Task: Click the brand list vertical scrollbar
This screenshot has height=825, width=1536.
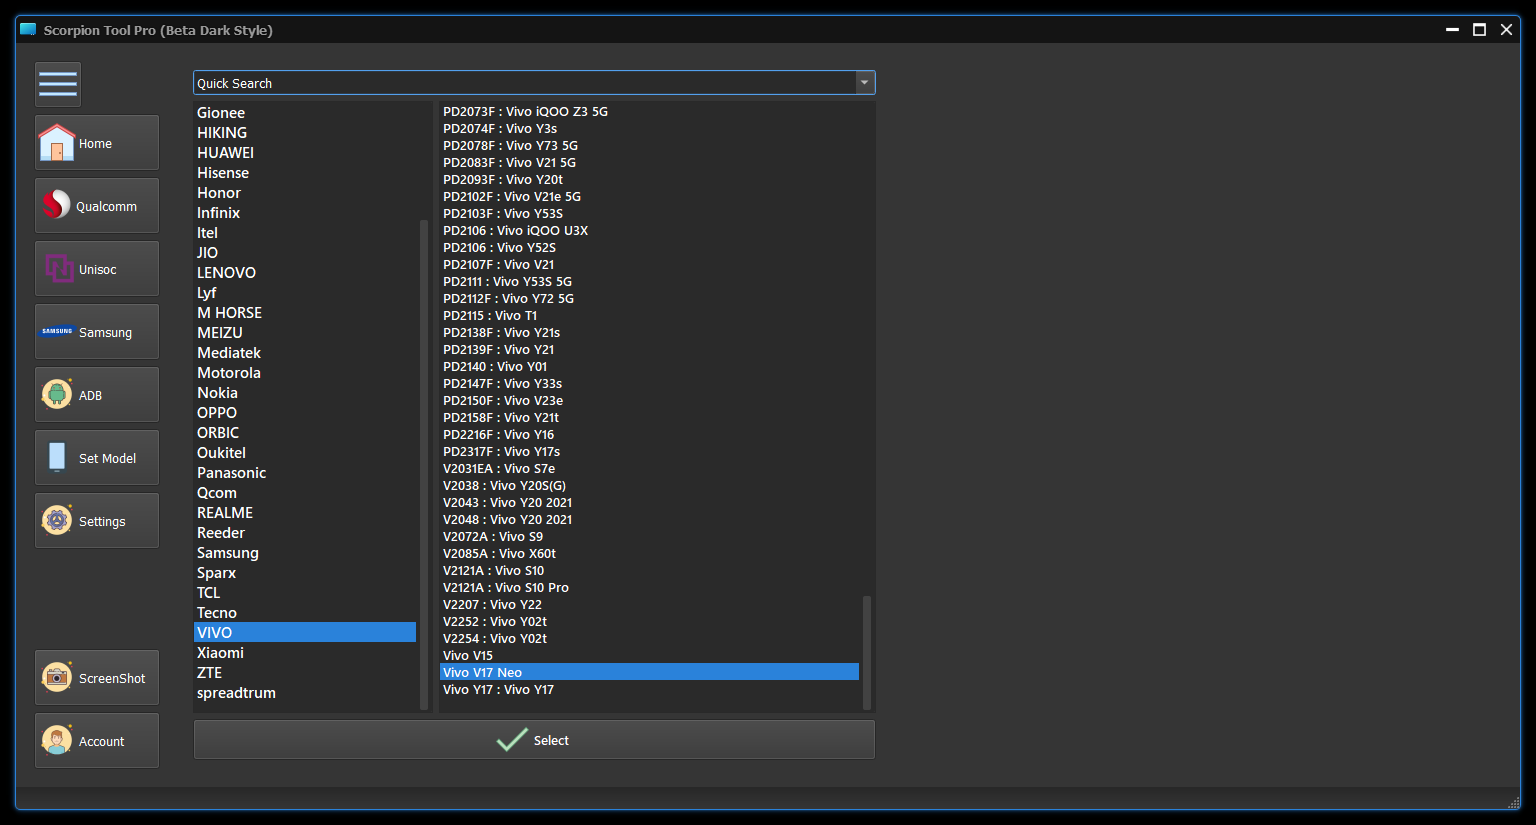Action: coord(424,460)
